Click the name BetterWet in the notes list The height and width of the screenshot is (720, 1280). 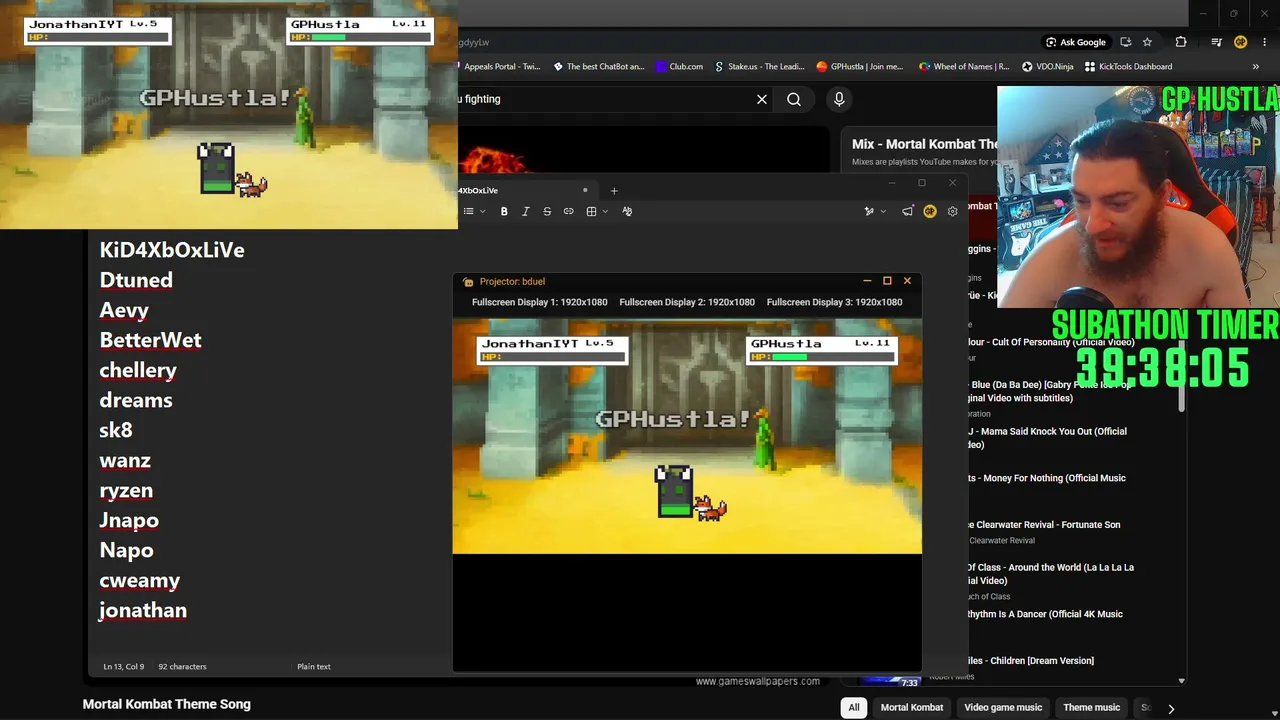(x=150, y=340)
